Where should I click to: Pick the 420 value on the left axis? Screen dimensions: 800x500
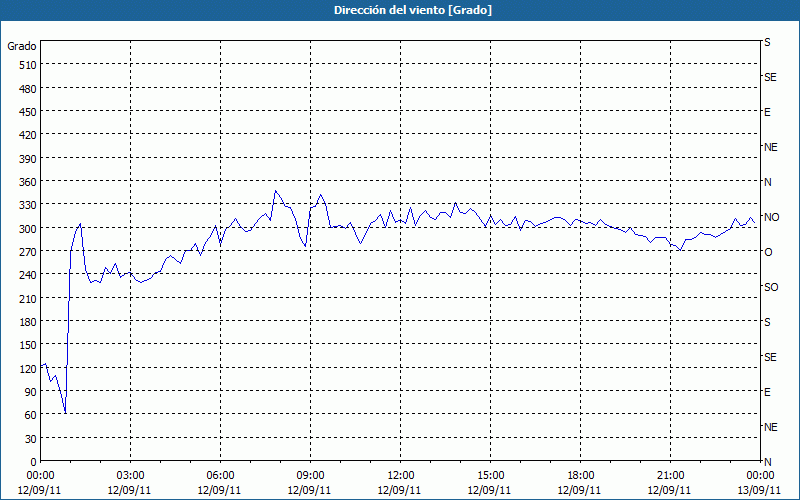click(28, 135)
